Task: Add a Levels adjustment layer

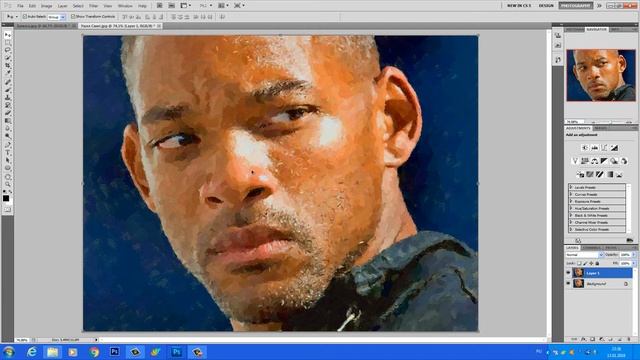Action: [595, 148]
